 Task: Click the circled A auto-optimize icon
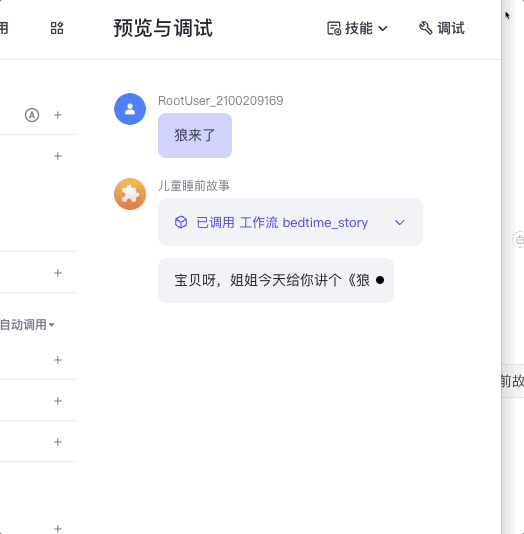[32, 115]
